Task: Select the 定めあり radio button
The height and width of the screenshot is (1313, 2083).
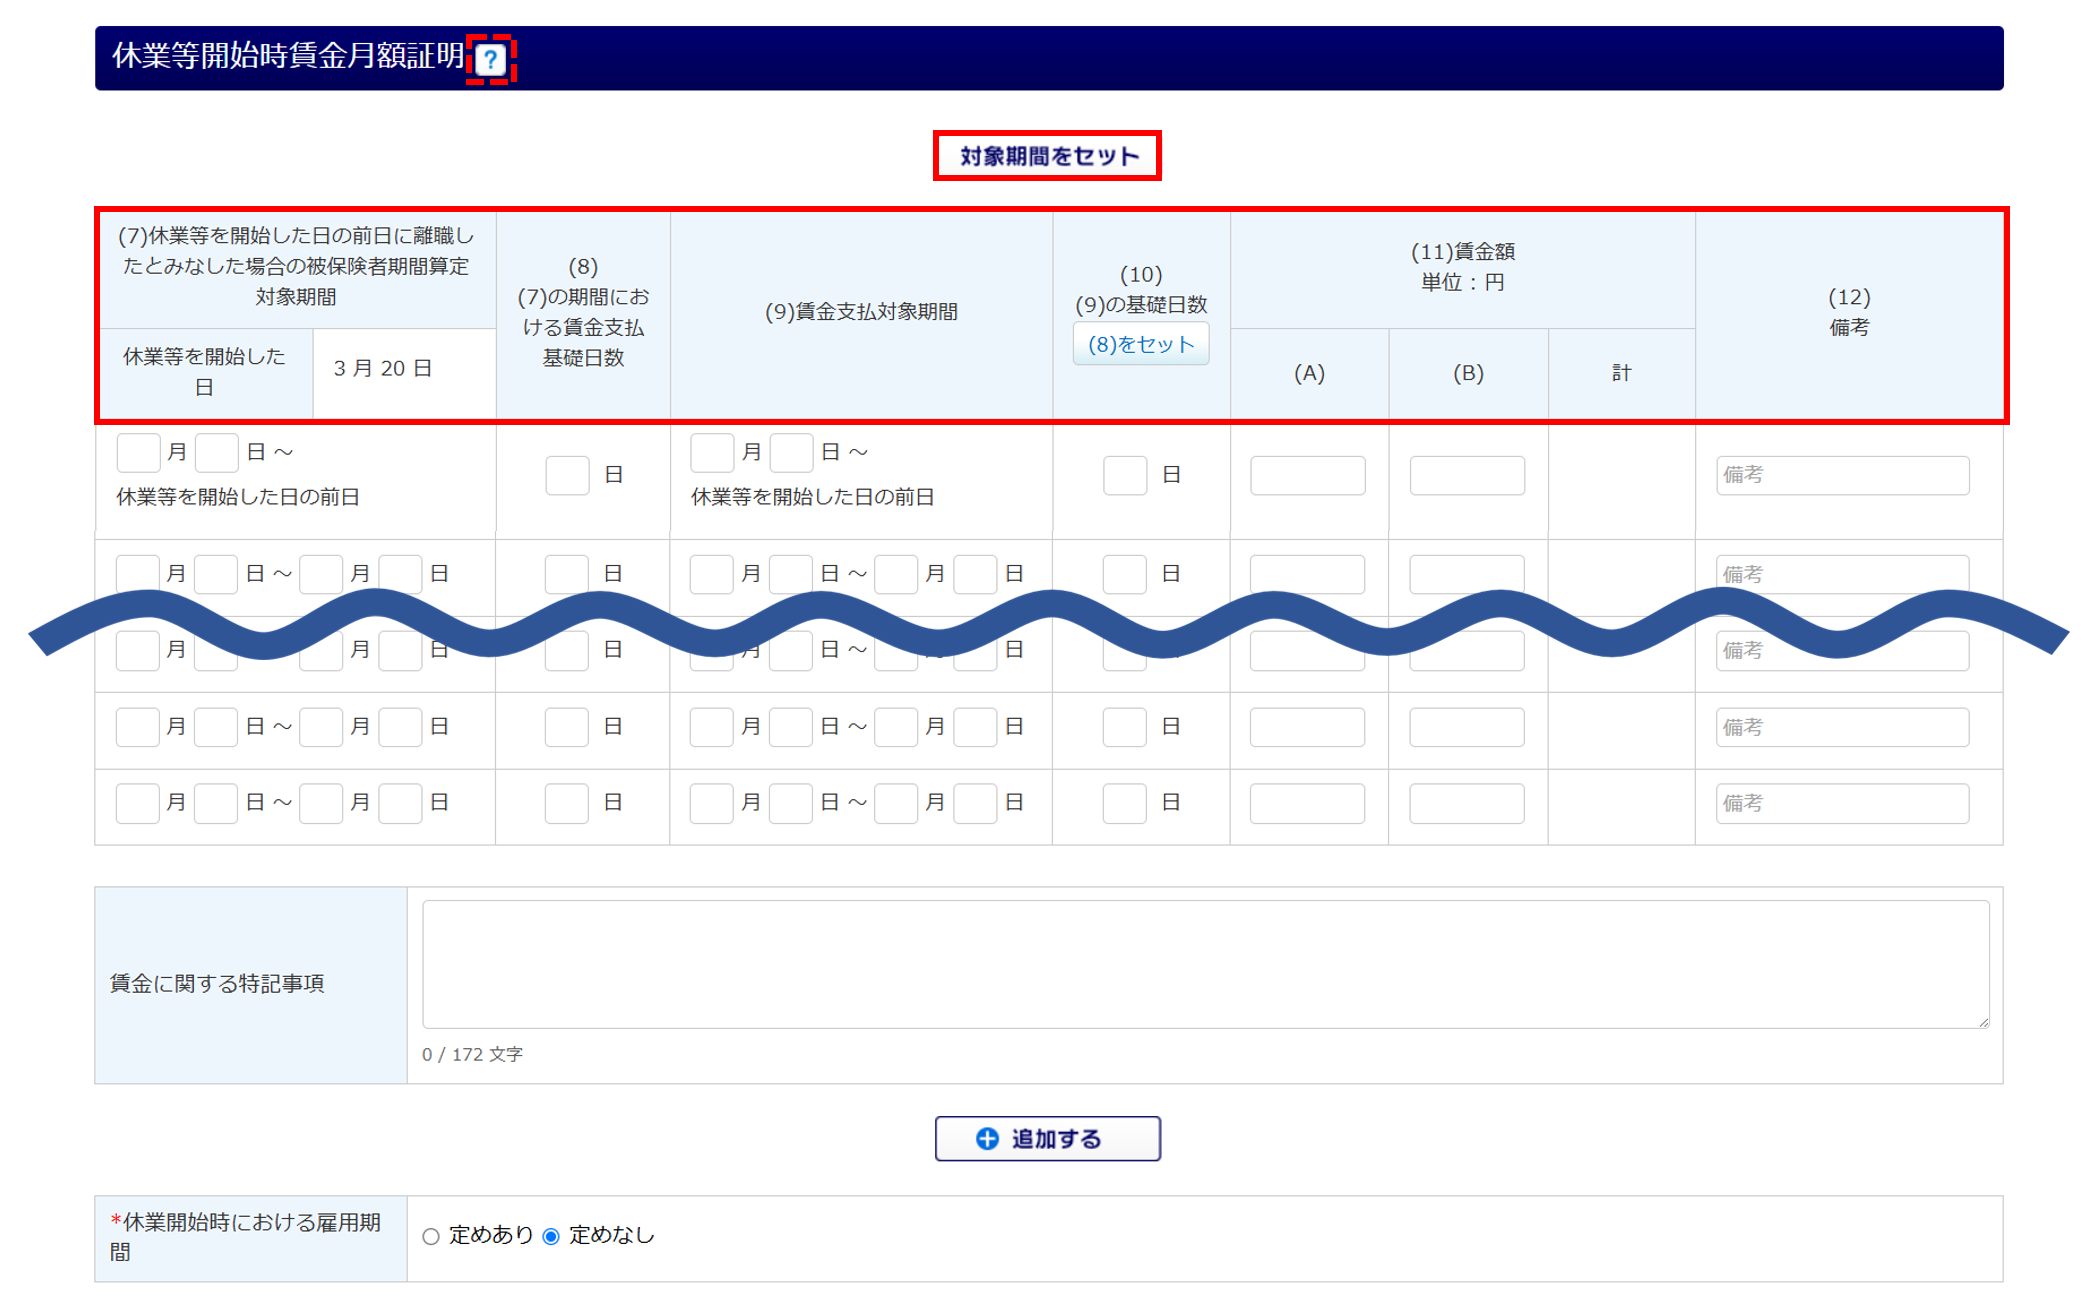Action: click(431, 1236)
